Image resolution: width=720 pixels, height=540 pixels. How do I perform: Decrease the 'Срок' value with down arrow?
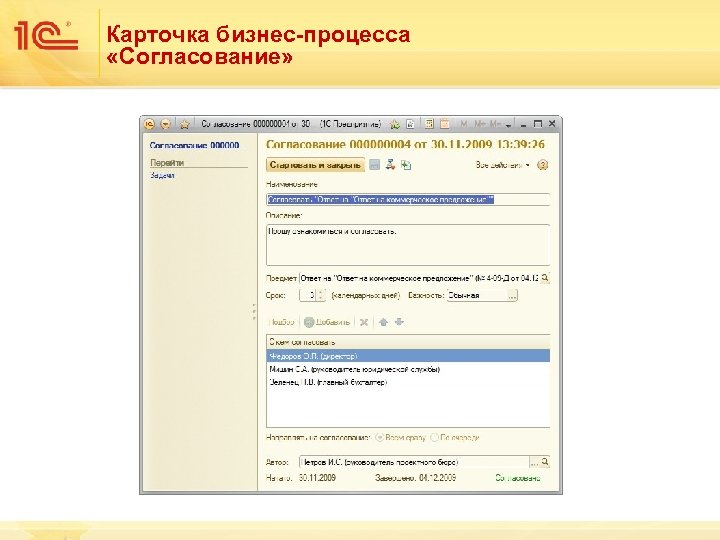click(x=321, y=298)
